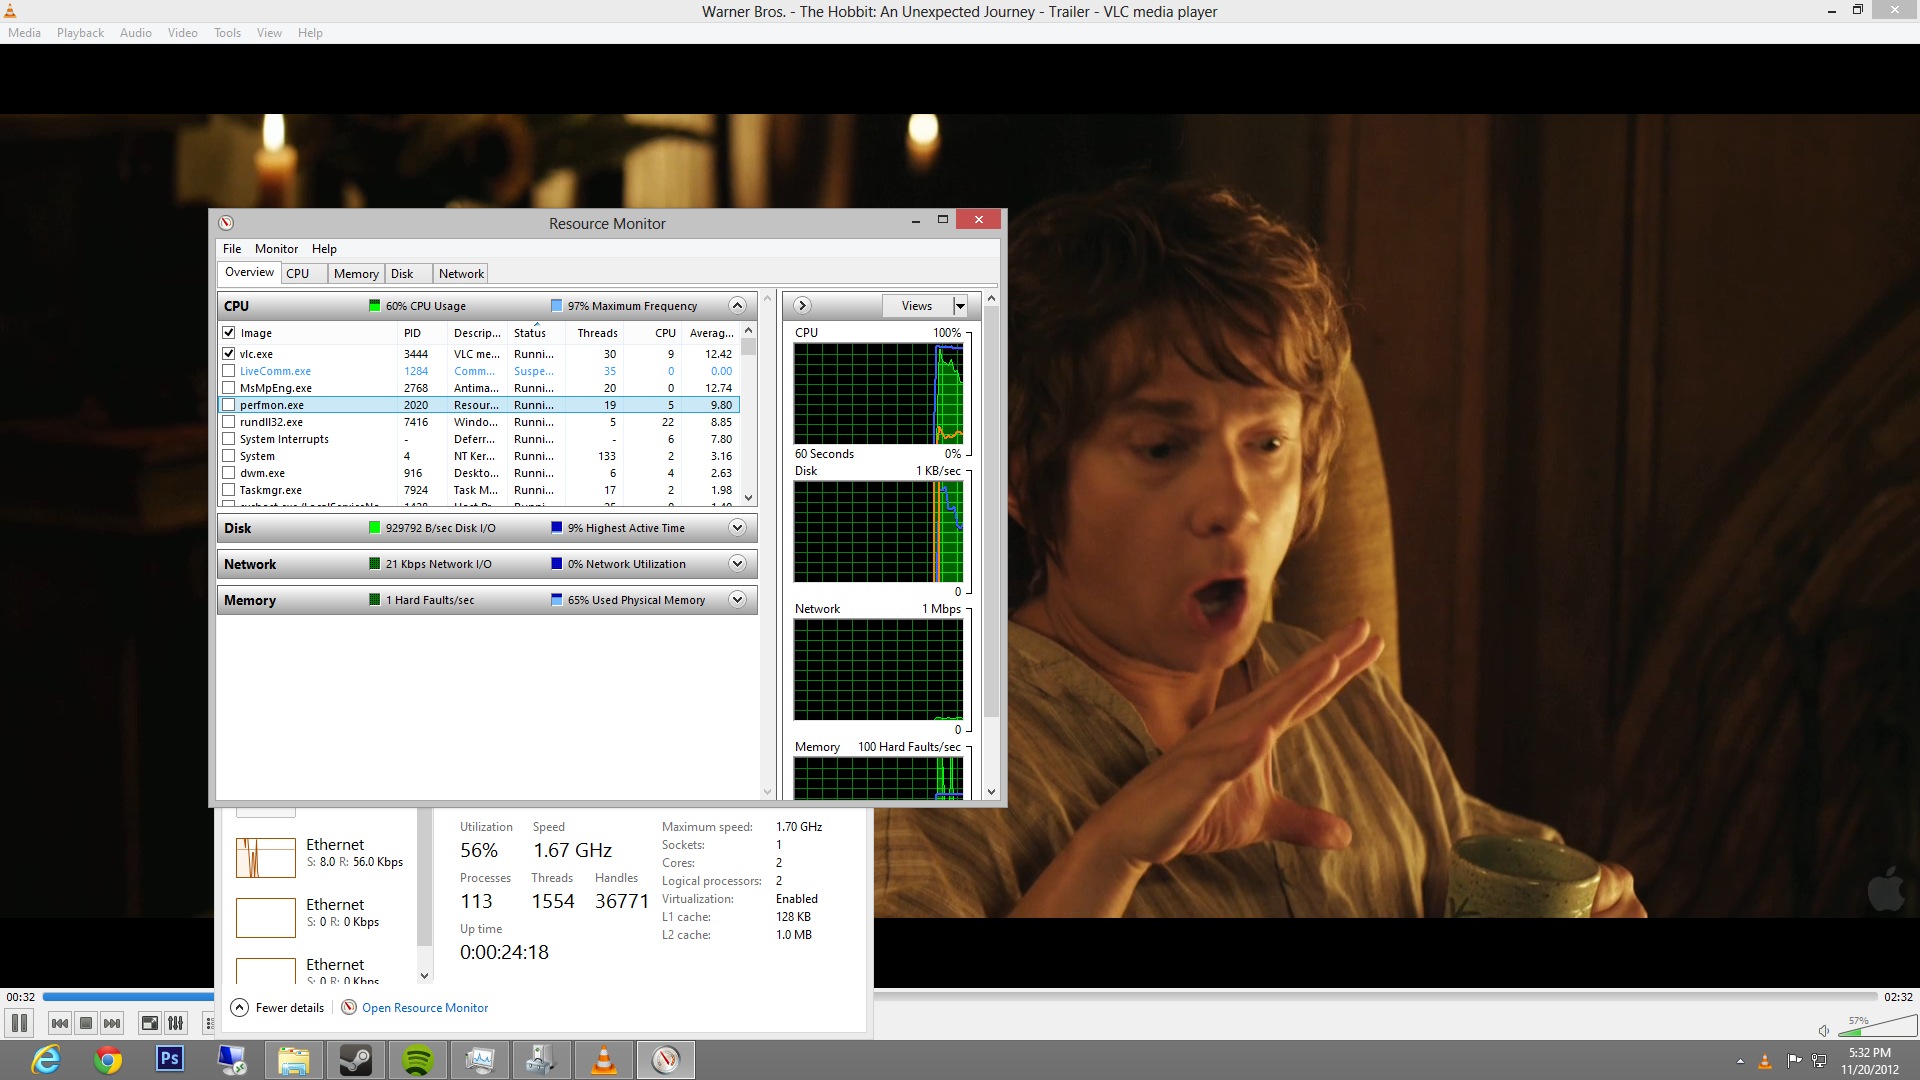Expand the Memory section in Resource Monitor
Viewport: 1920px width, 1080px height.
point(737,600)
